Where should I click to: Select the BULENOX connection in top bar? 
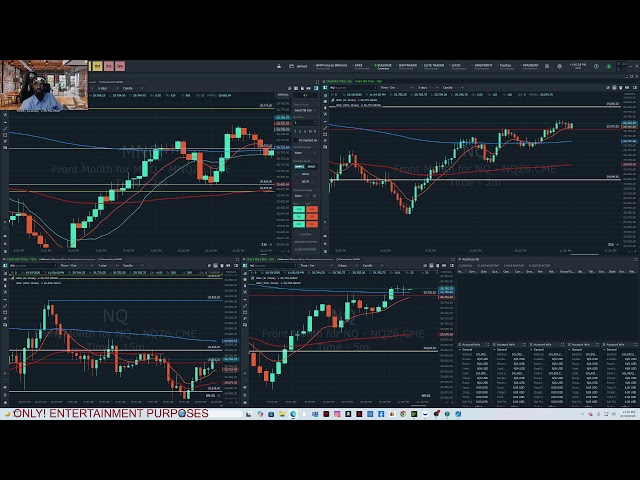click(383, 66)
